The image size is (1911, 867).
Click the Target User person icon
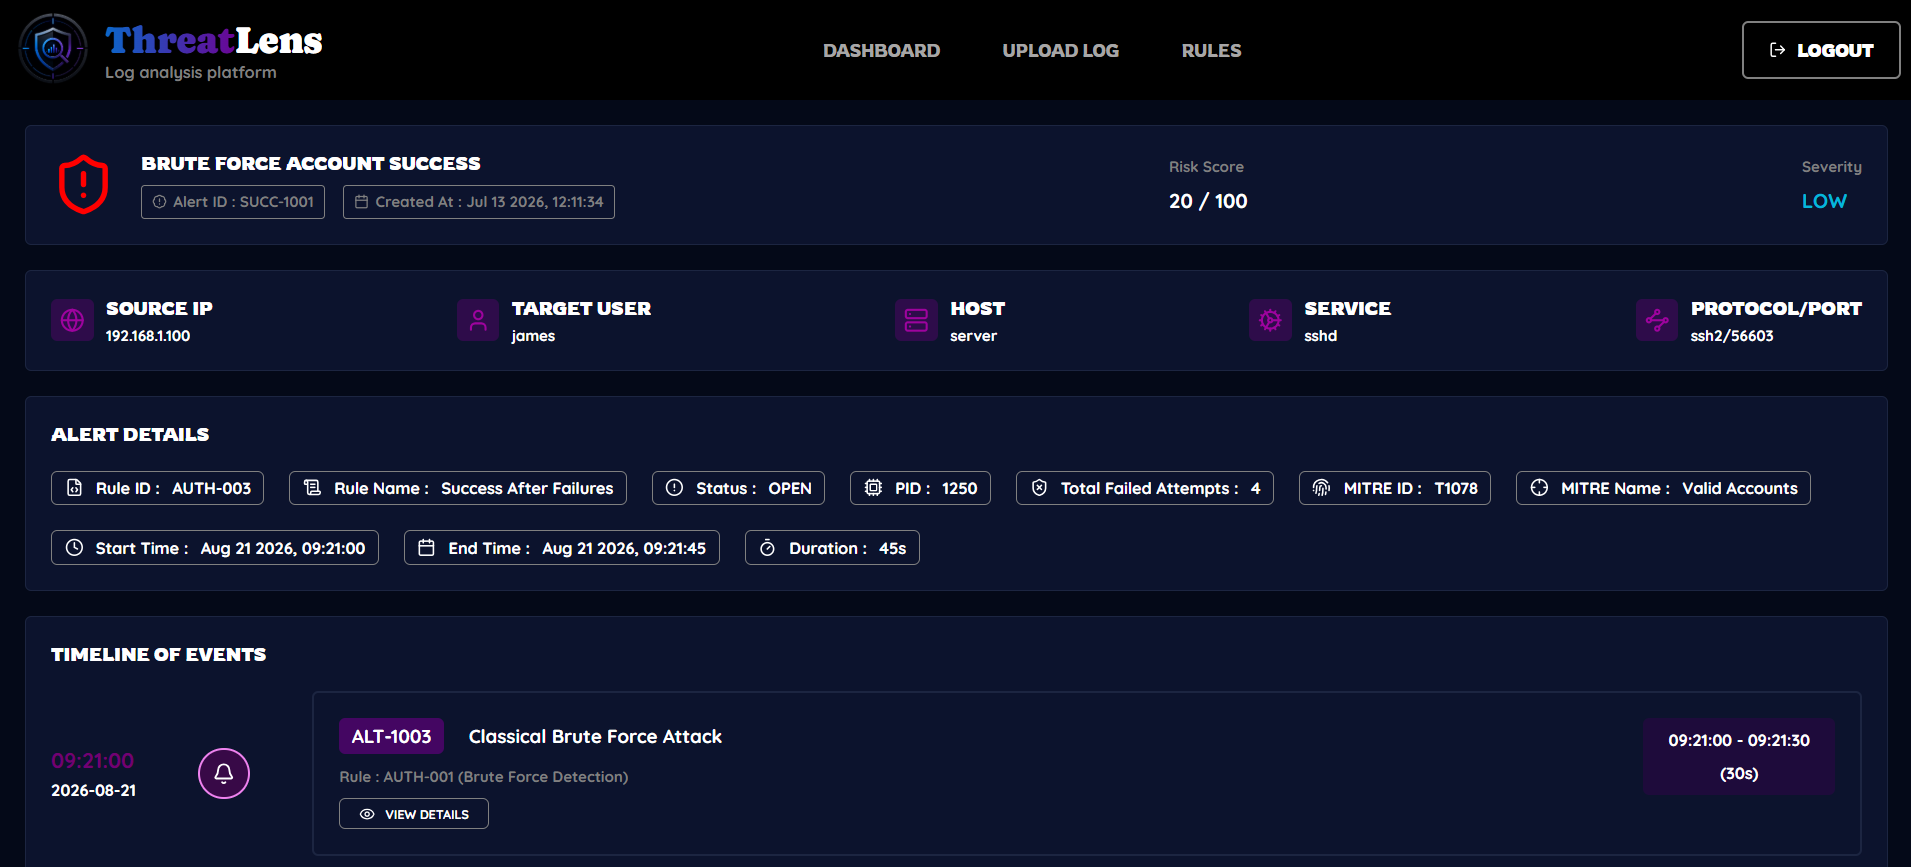pos(478,320)
